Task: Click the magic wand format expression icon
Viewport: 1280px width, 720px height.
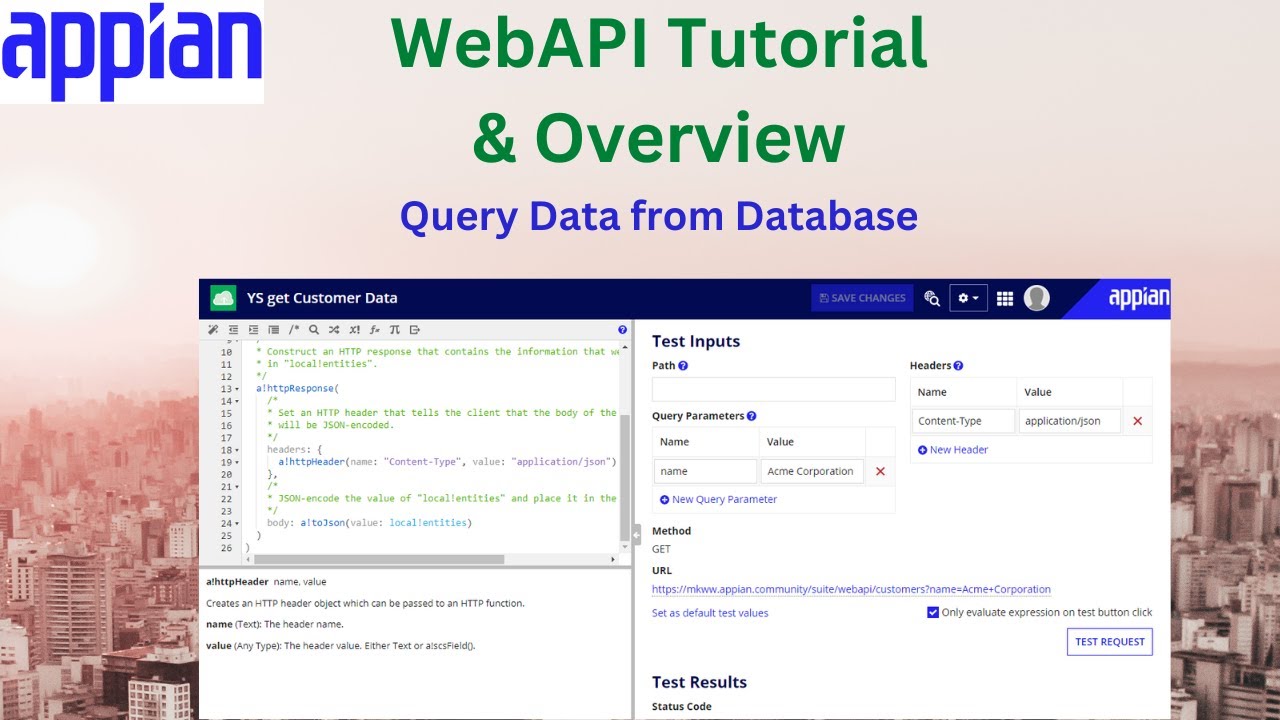Action: tap(213, 329)
